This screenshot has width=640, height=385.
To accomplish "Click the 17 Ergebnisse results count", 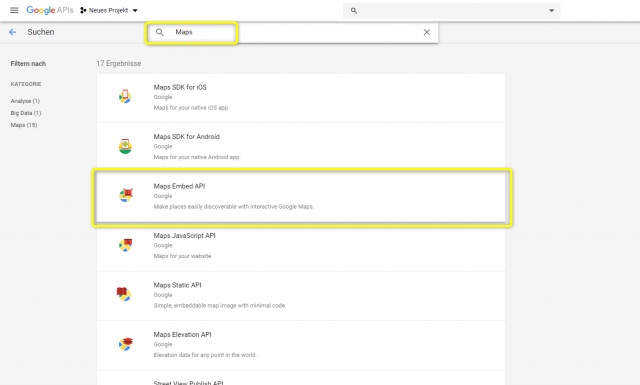I will tap(119, 63).
